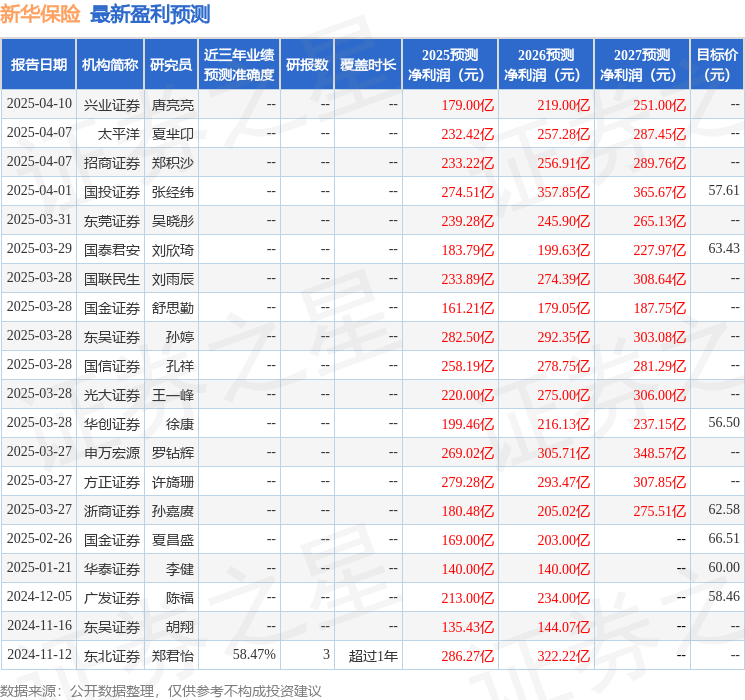Select the 研究员 column header

pyautogui.click(x=171, y=65)
